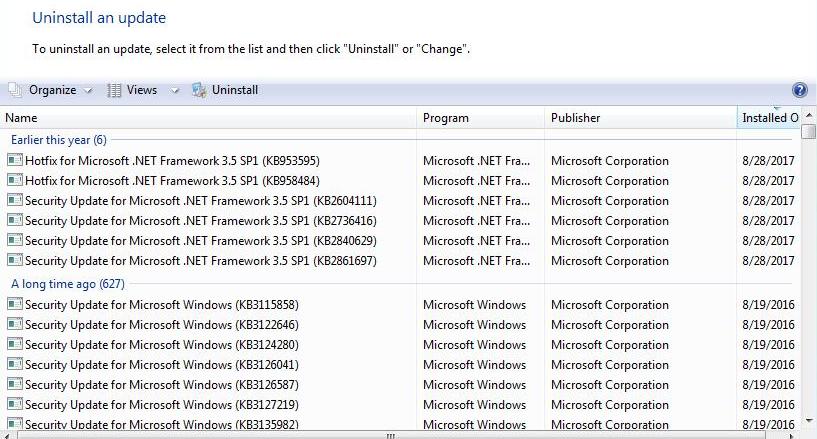Click 'Microsoft Windows' program cell for KB3115858

[x=474, y=304]
